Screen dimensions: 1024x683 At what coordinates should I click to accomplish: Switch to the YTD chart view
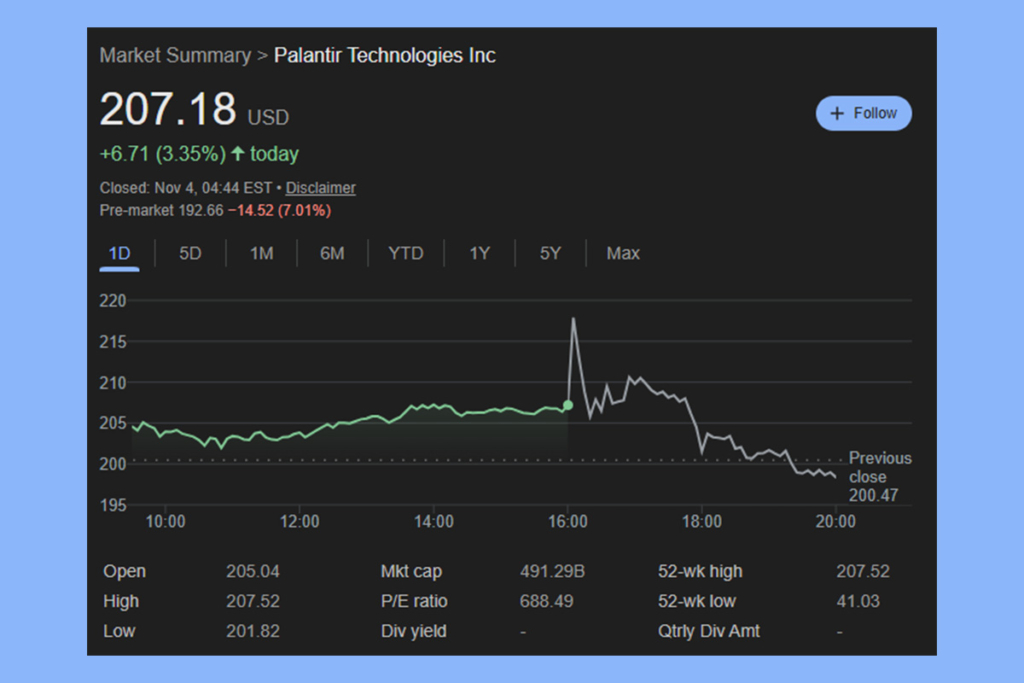coord(405,253)
